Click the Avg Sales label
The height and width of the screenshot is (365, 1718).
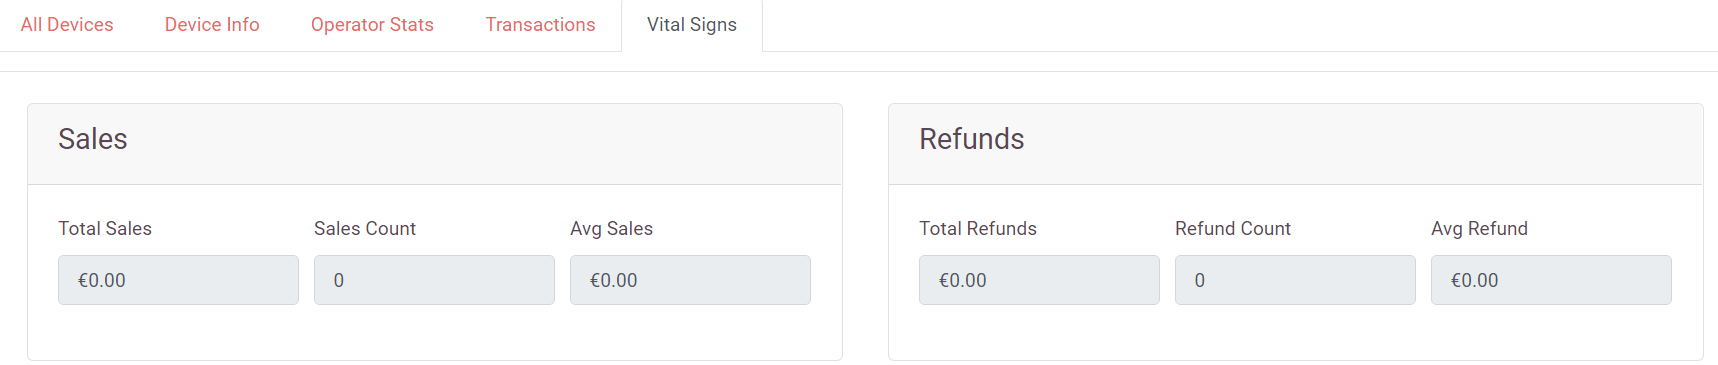coord(611,229)
